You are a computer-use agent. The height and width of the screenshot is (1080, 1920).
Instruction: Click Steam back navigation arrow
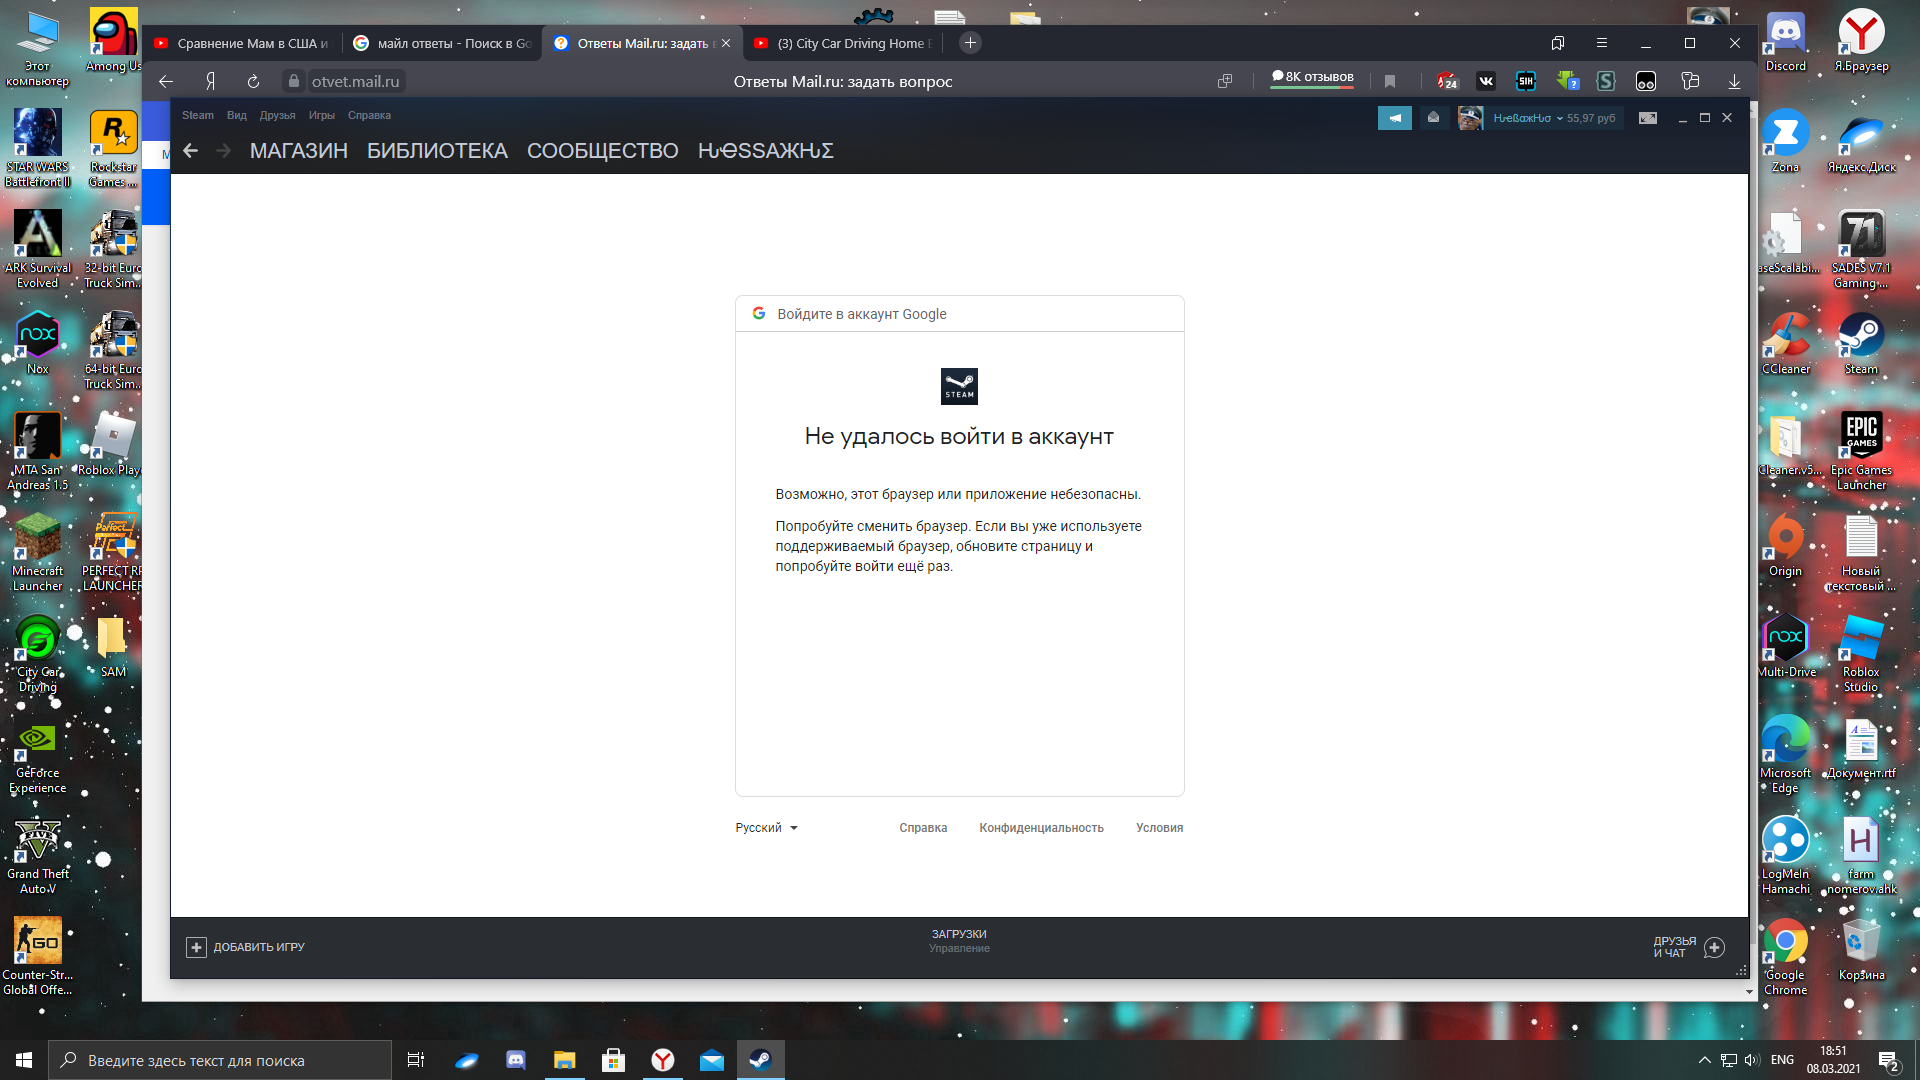tap(190, 150)
